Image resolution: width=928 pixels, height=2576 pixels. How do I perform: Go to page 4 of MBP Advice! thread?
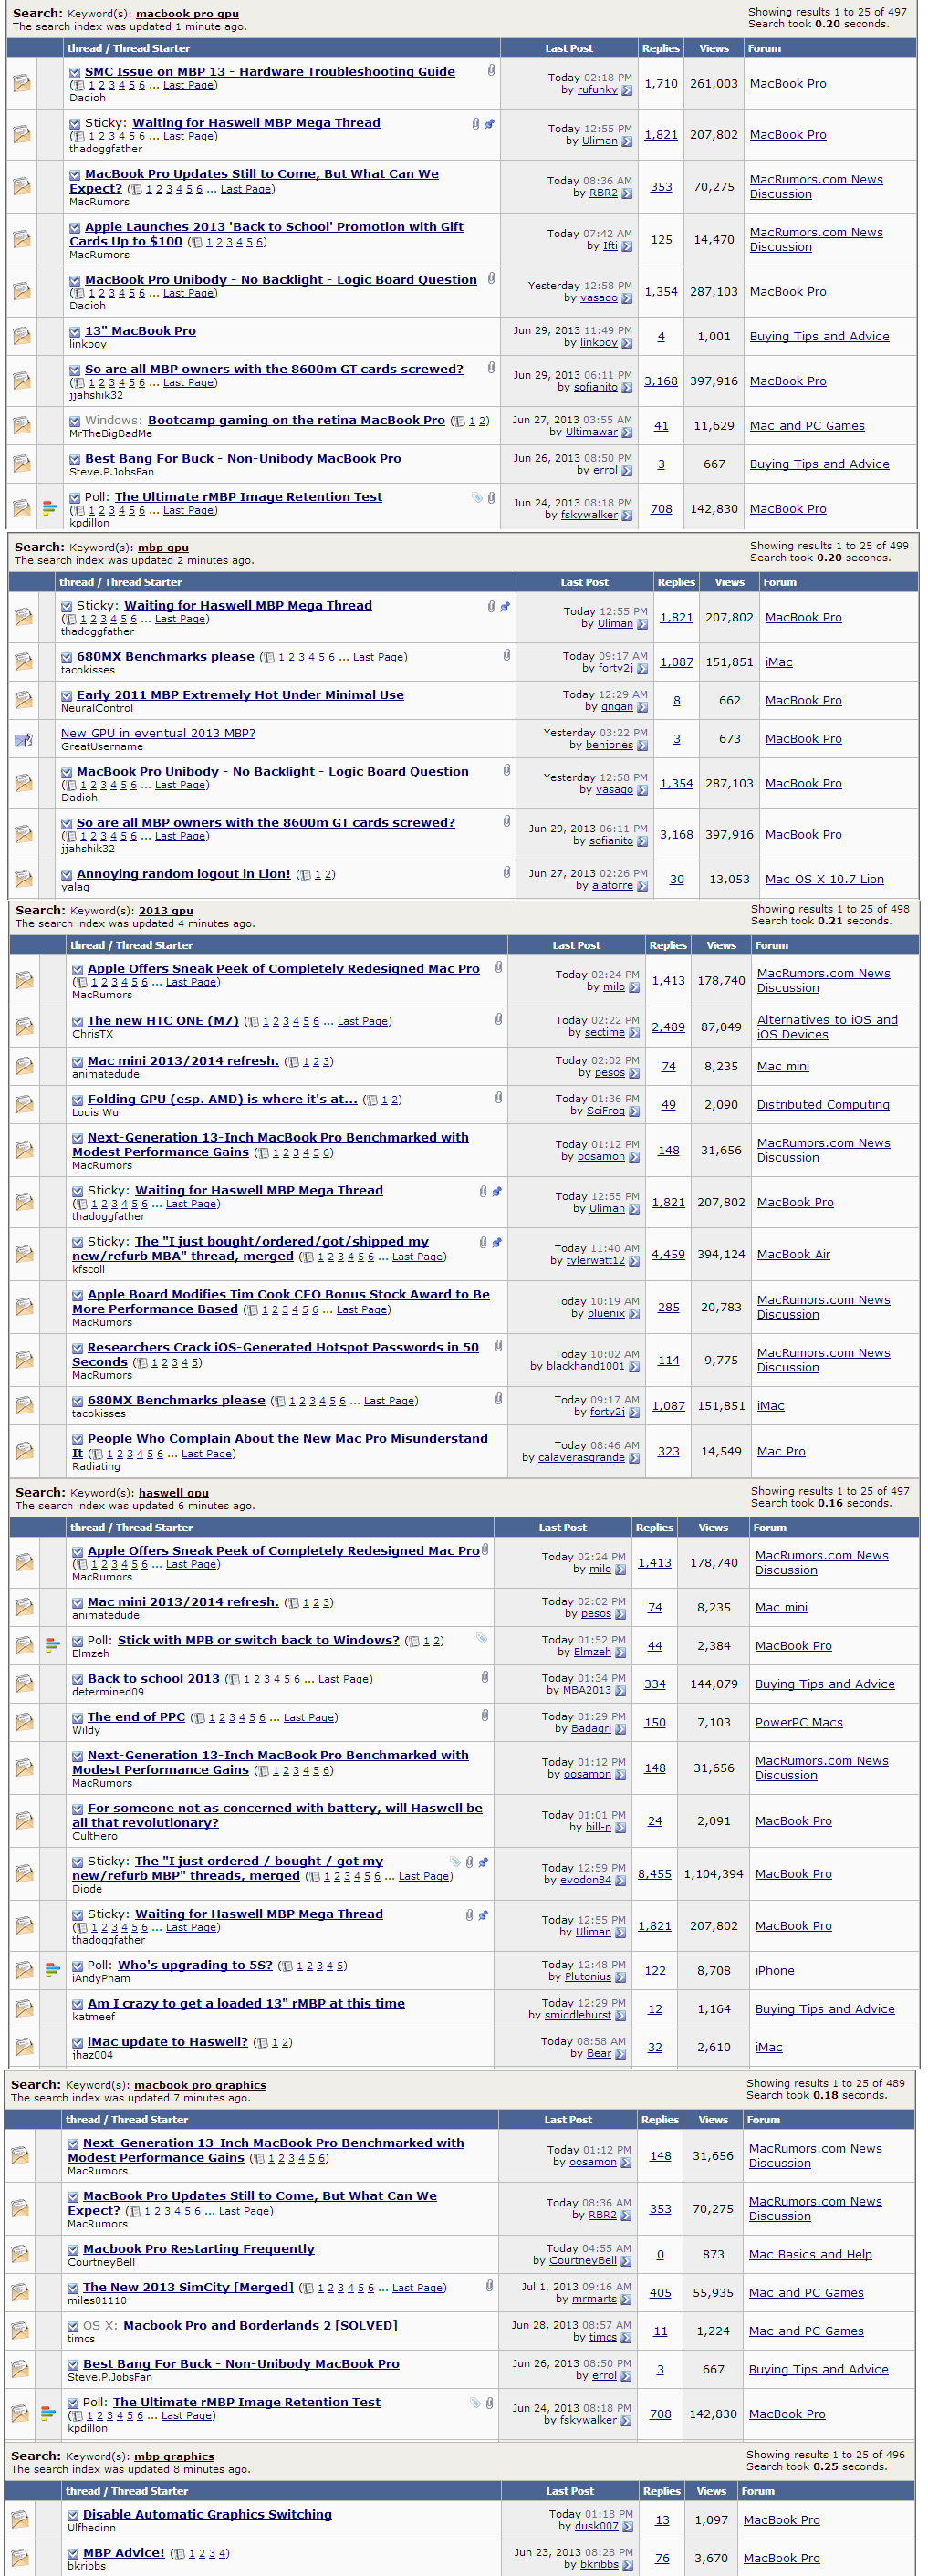coord(222,2553)
